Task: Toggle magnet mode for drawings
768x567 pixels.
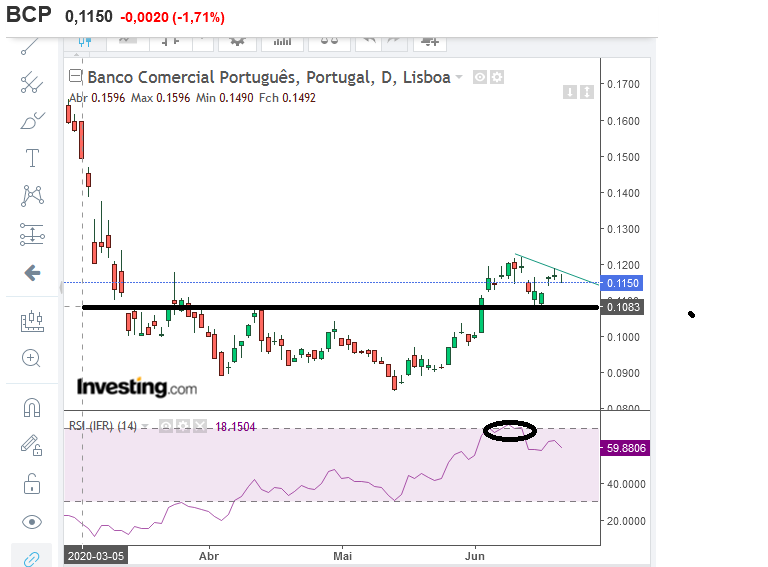Action: click(32, 407)
